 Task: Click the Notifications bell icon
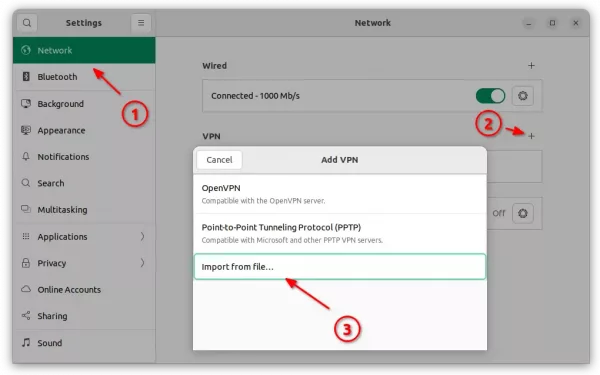point(26,157)
